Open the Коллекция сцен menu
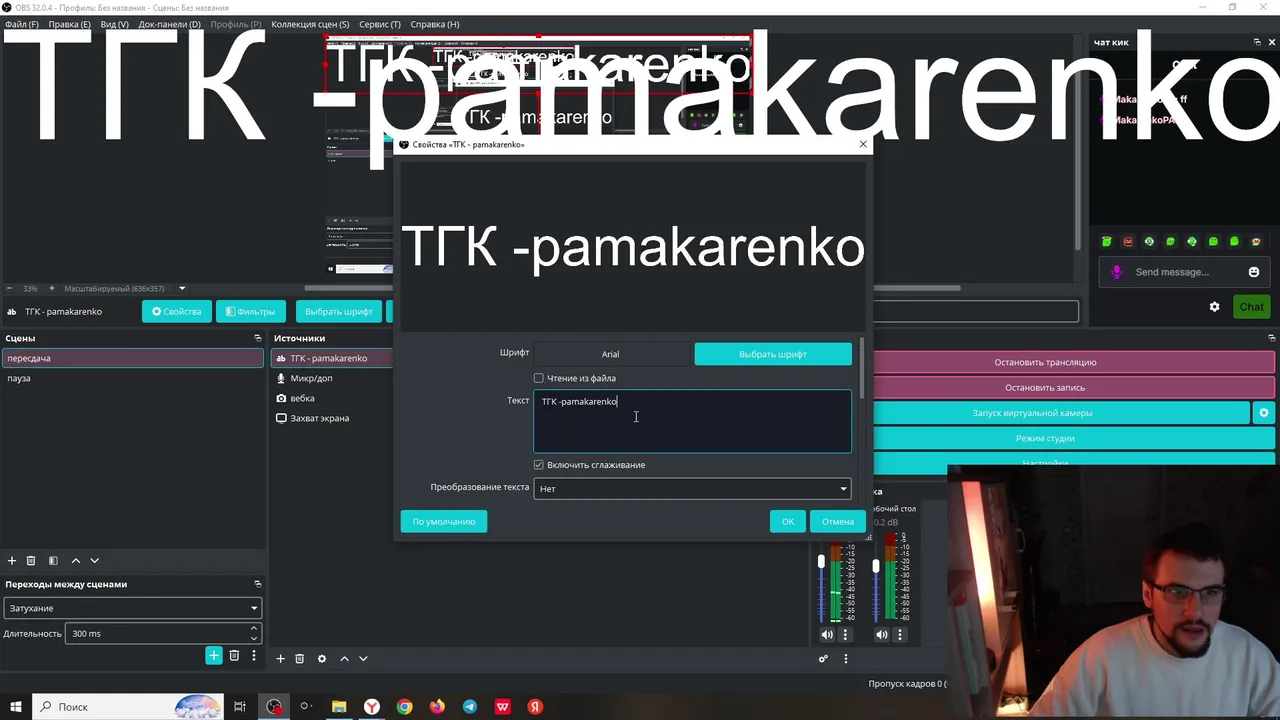Image resolution: width=1280 pixels, height=720 pixels. point(310,24)
